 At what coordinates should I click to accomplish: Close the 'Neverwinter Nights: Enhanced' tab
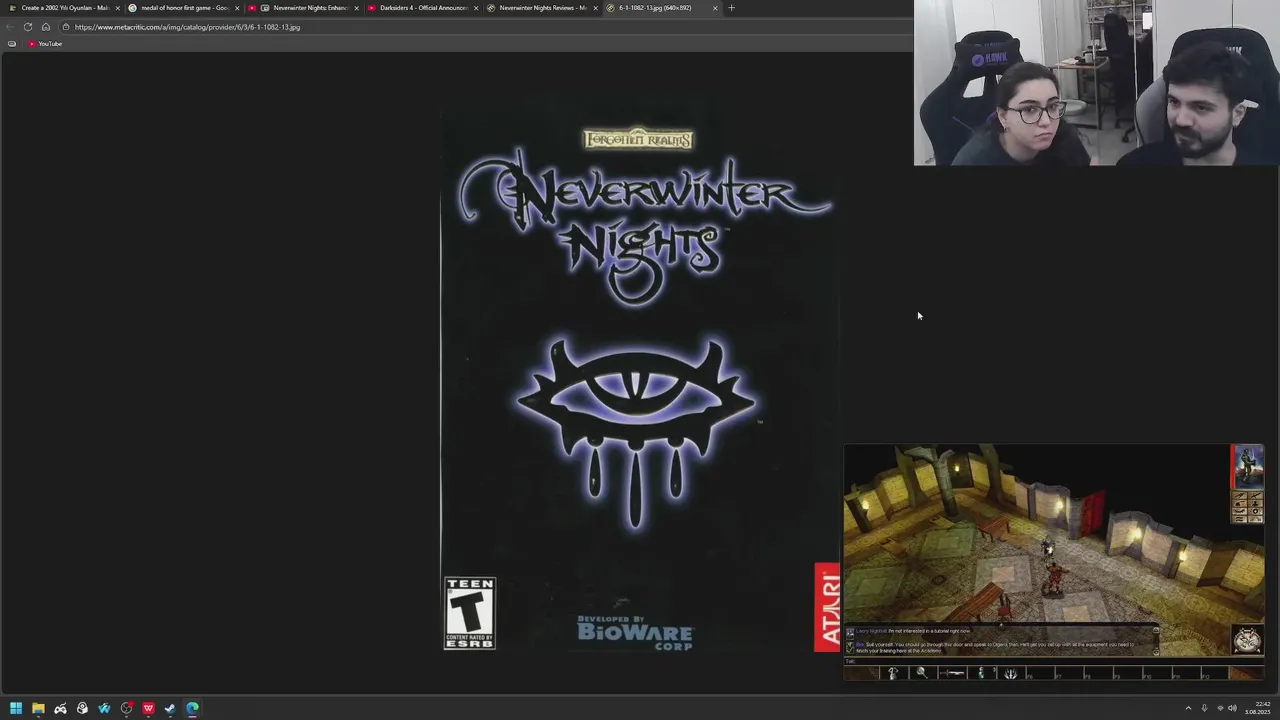click(356, 8)
